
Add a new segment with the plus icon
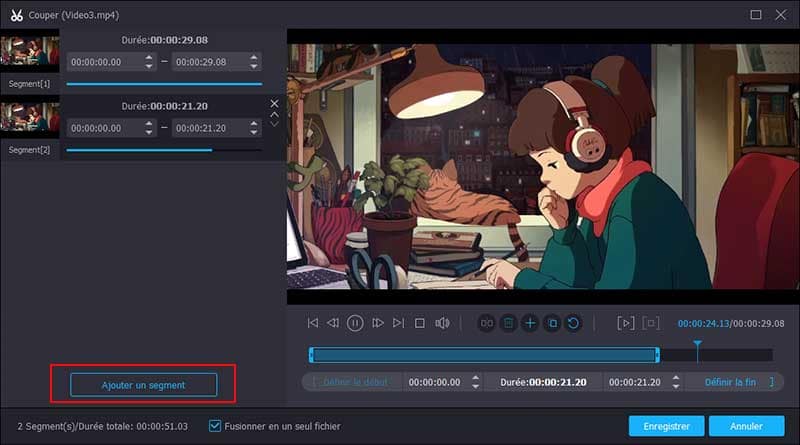[x=530, y=323]
